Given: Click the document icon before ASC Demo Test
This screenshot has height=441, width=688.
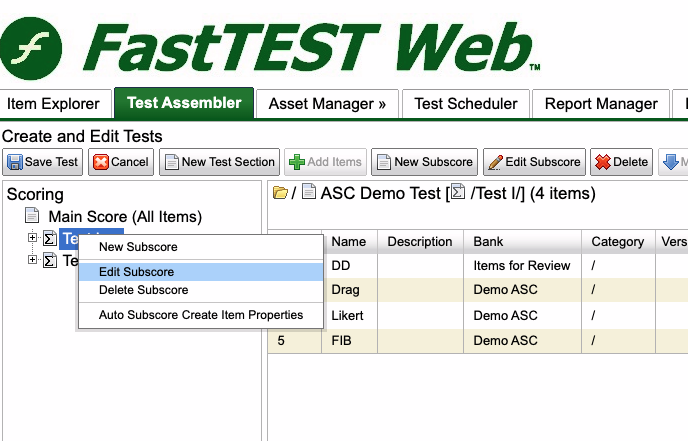Looking at the screenshot, I should (309, 191).
